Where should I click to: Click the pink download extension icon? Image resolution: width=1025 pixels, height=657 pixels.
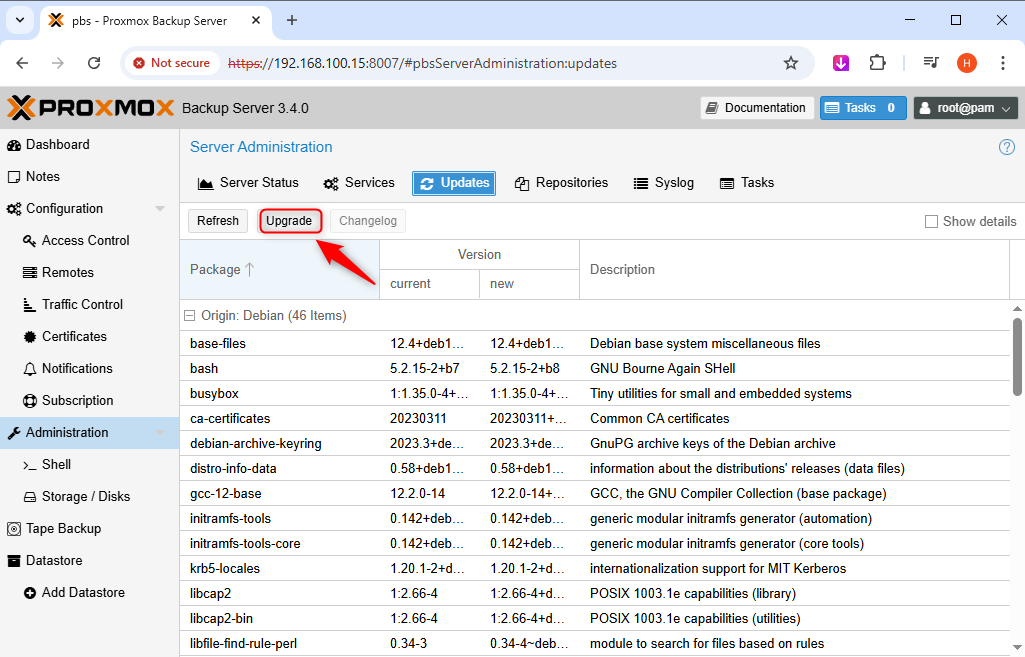tap(841, 63)
